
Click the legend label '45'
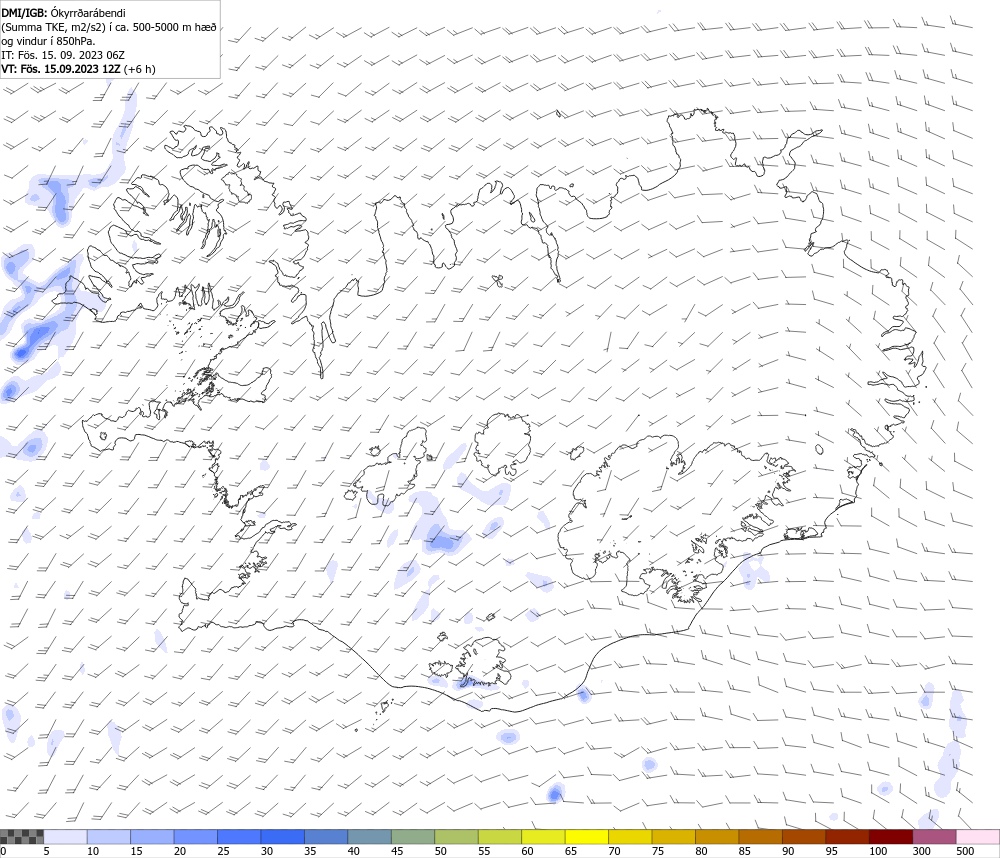(x=397, y=851)
